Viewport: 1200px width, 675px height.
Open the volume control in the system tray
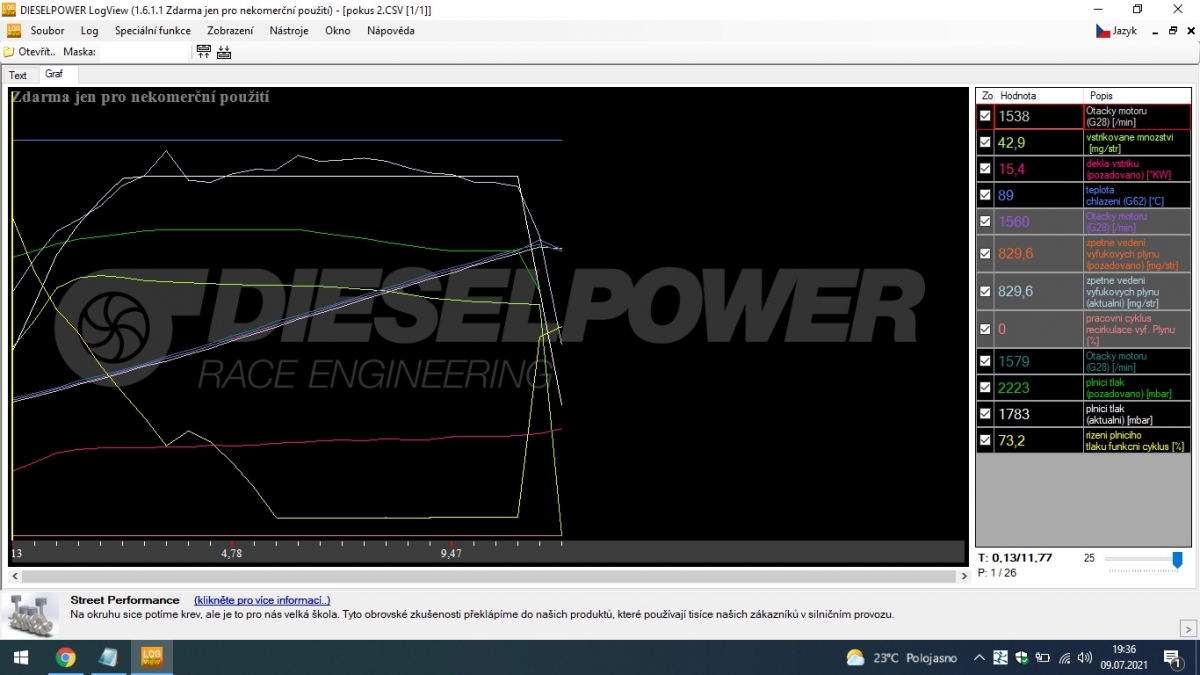coord(1086,658)
